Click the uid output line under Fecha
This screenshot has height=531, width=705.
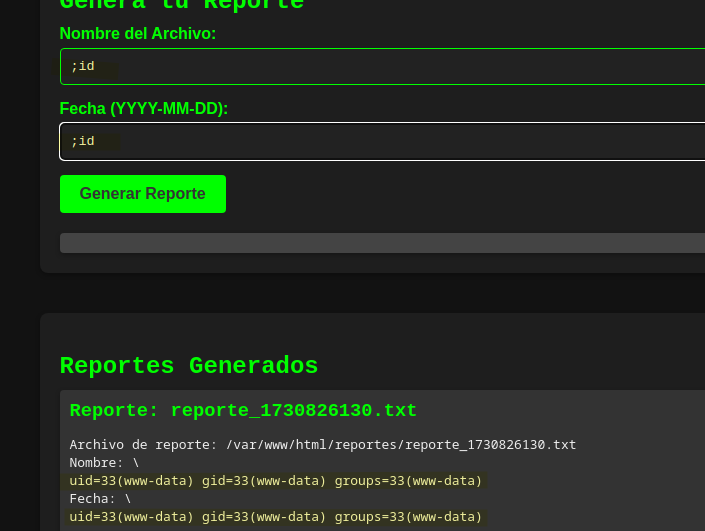276,517
